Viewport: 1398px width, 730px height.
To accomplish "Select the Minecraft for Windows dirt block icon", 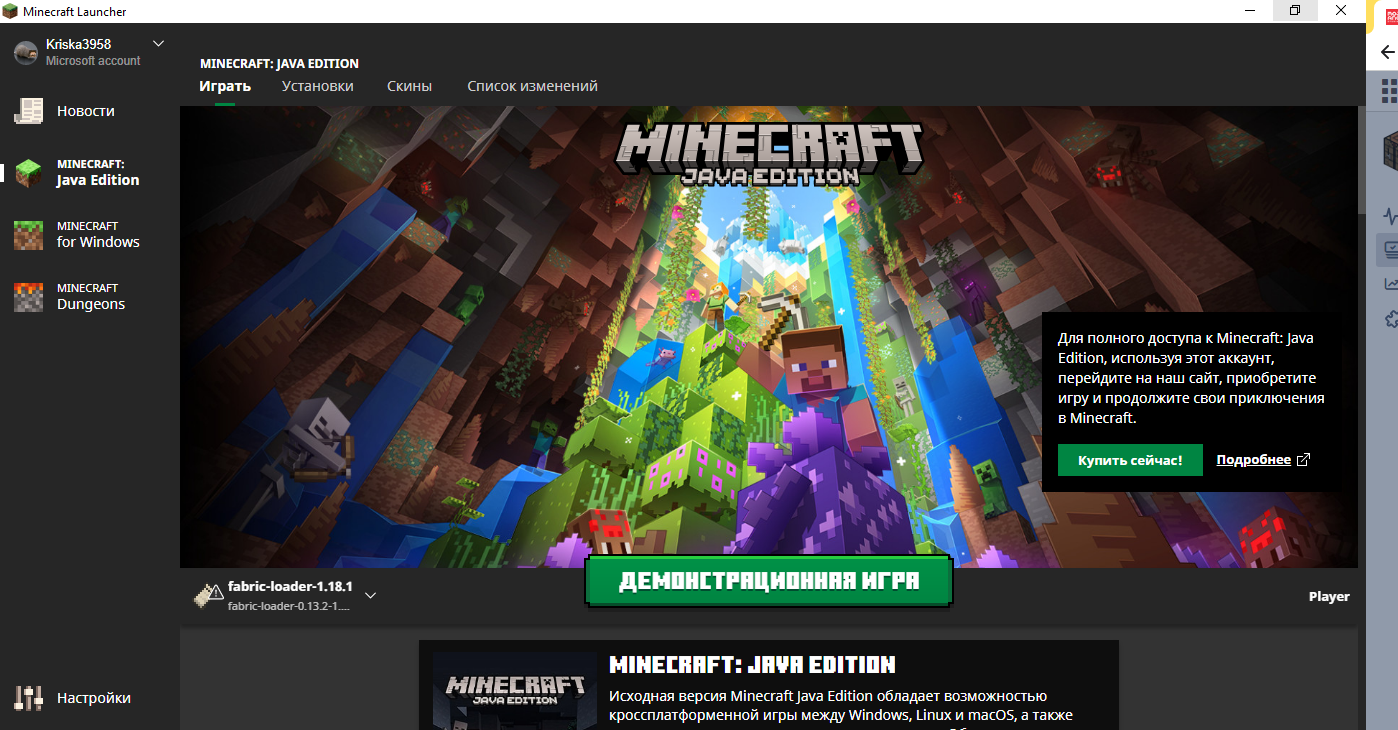I will click(x=29, y=235).
